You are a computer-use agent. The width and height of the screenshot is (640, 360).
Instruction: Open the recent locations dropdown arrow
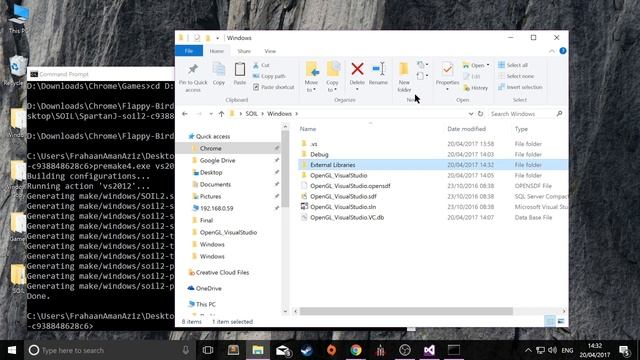click(x=211, y=114)
